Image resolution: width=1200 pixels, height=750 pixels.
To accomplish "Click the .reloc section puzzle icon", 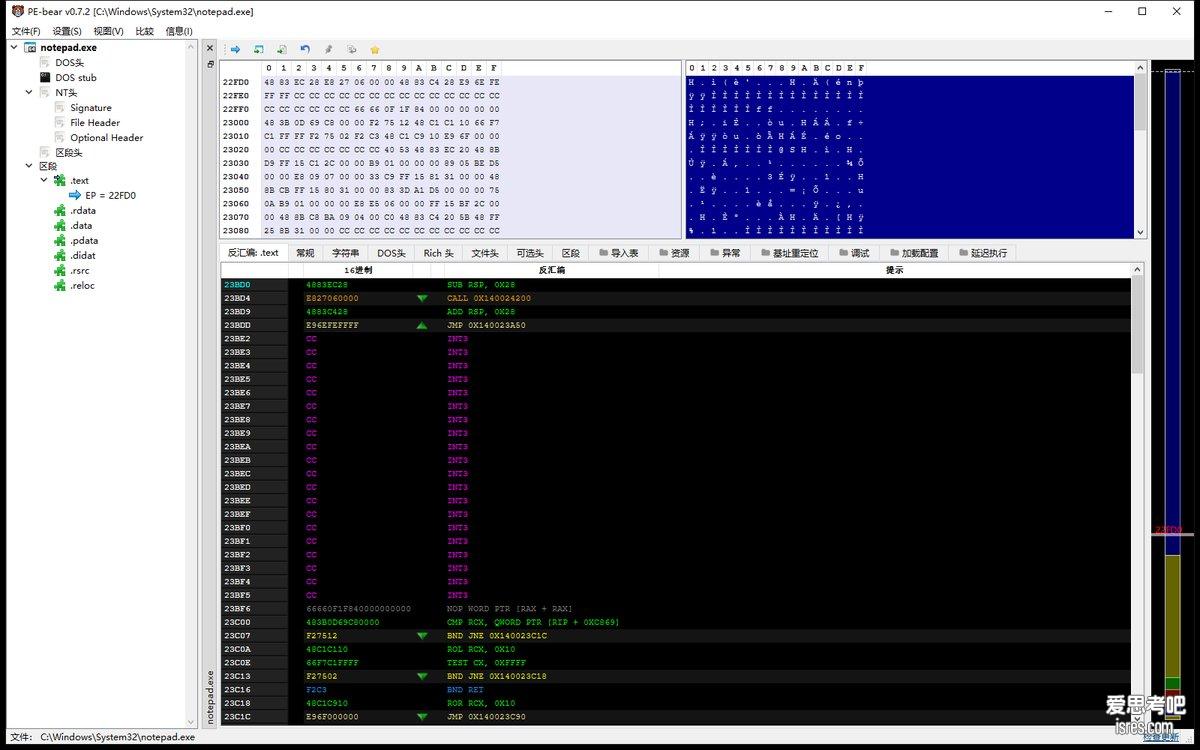I will [60, 285].
